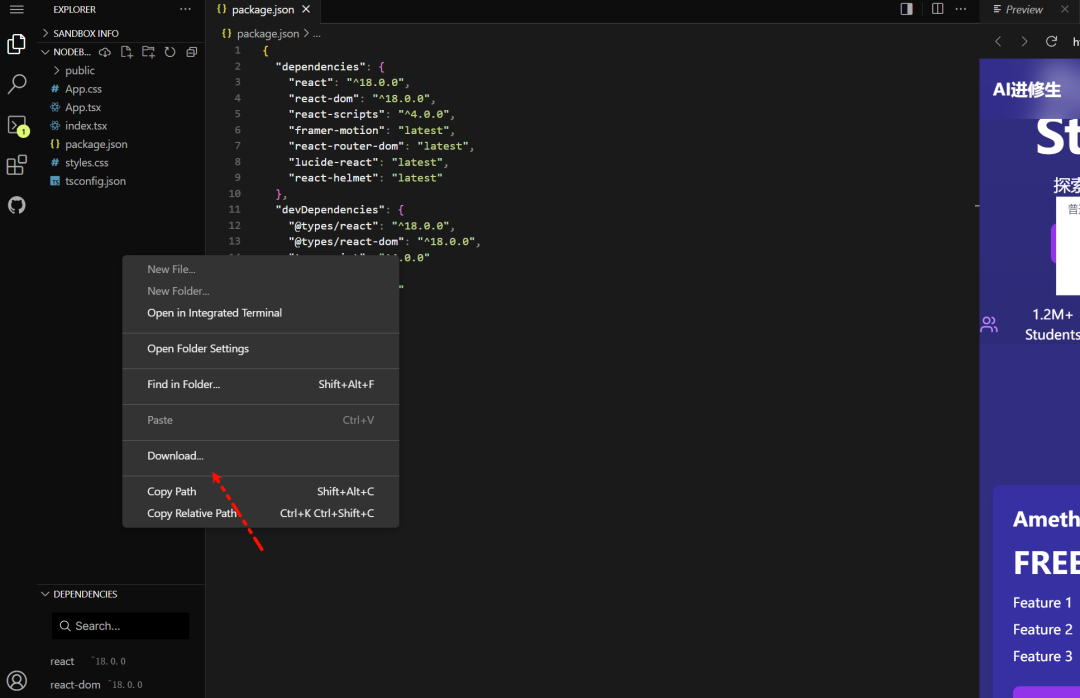This screenshot has width=1080, height=698.
Task: Toggle the secondary side bar layout icon
Action: [x=906, y=9]
